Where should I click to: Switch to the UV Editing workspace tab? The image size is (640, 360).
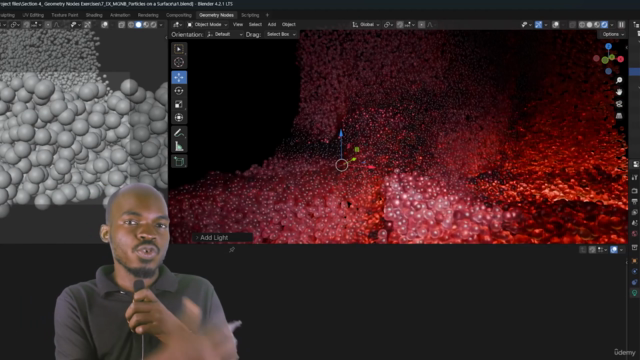tap(33, 15)
